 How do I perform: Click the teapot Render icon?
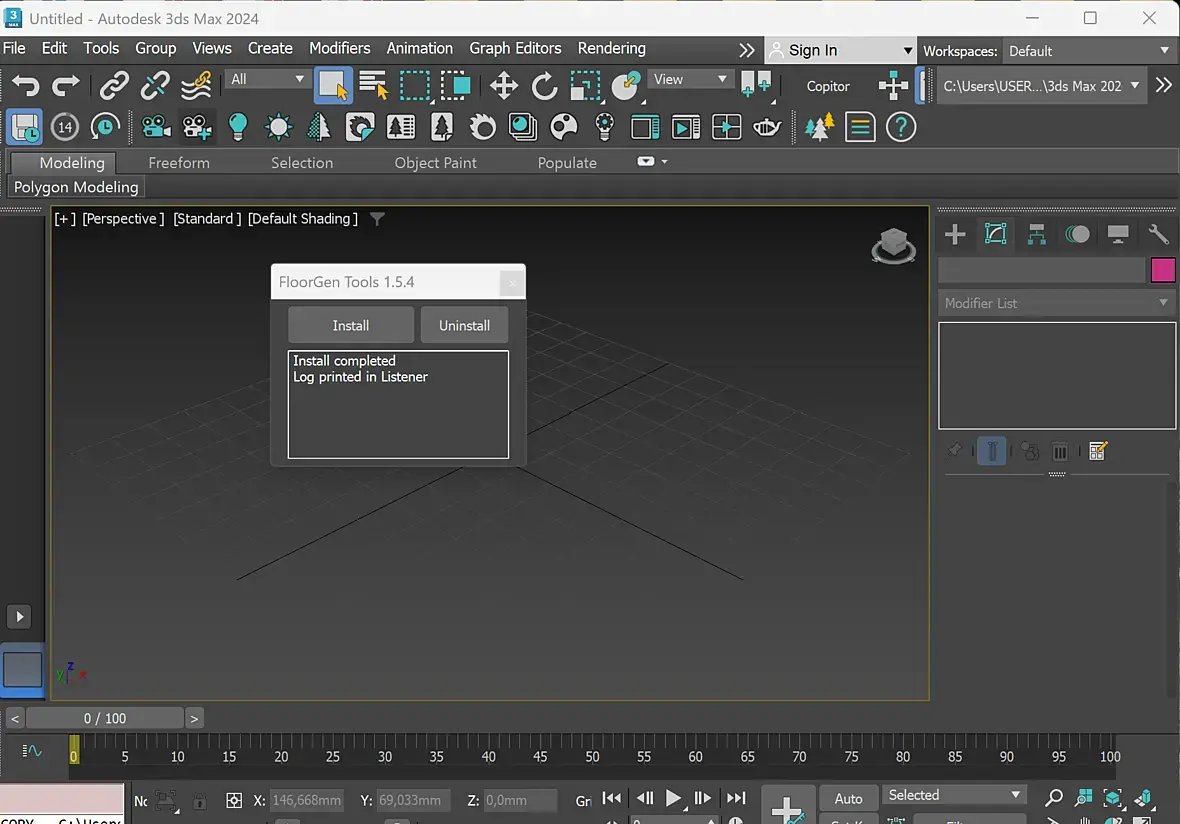coord(766,127)
